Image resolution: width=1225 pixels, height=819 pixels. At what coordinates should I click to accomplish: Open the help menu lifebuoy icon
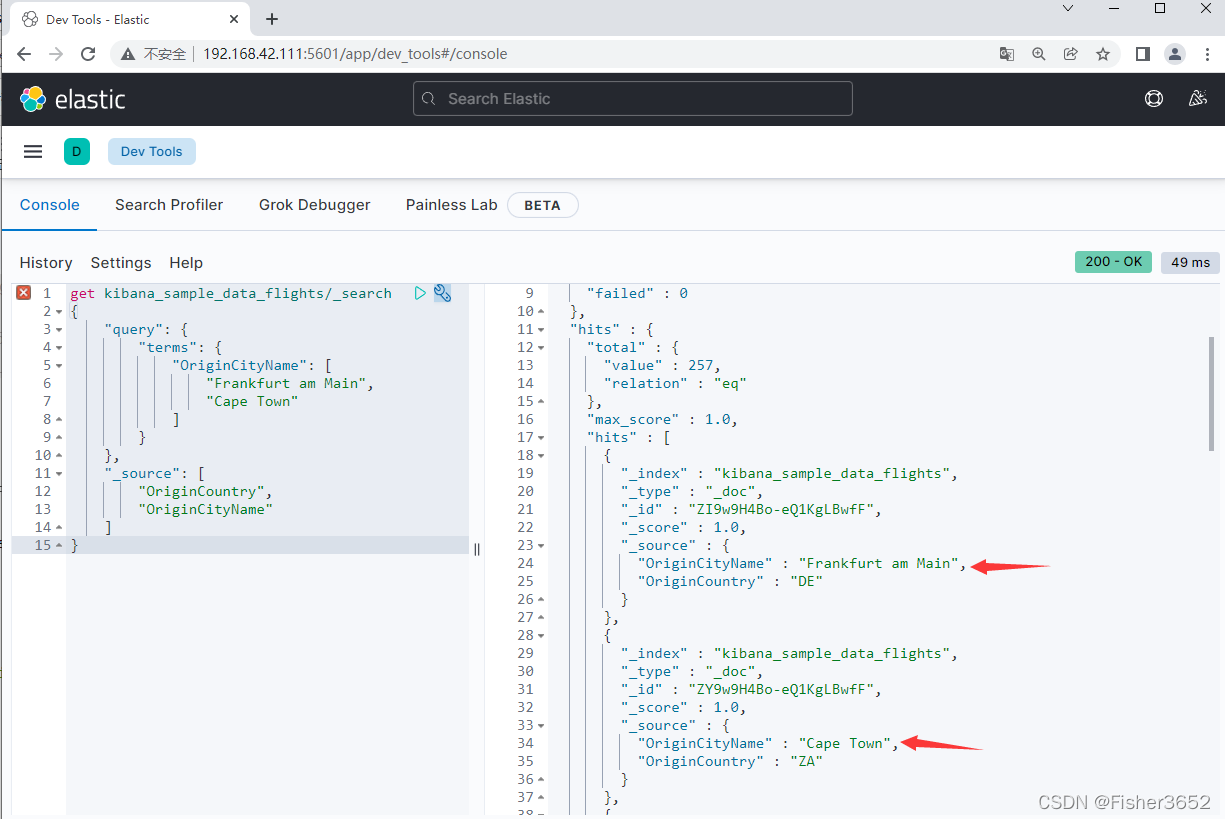point(1154,99)
